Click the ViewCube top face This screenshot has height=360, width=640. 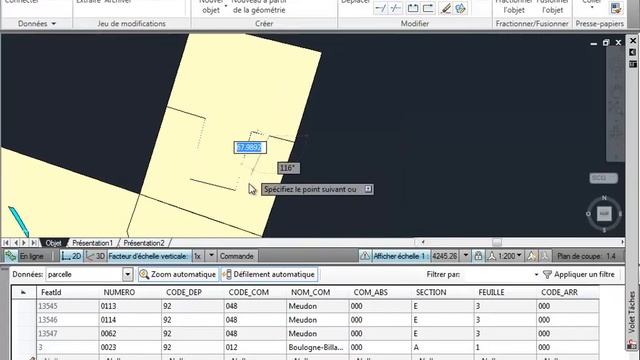coord(604,213)
